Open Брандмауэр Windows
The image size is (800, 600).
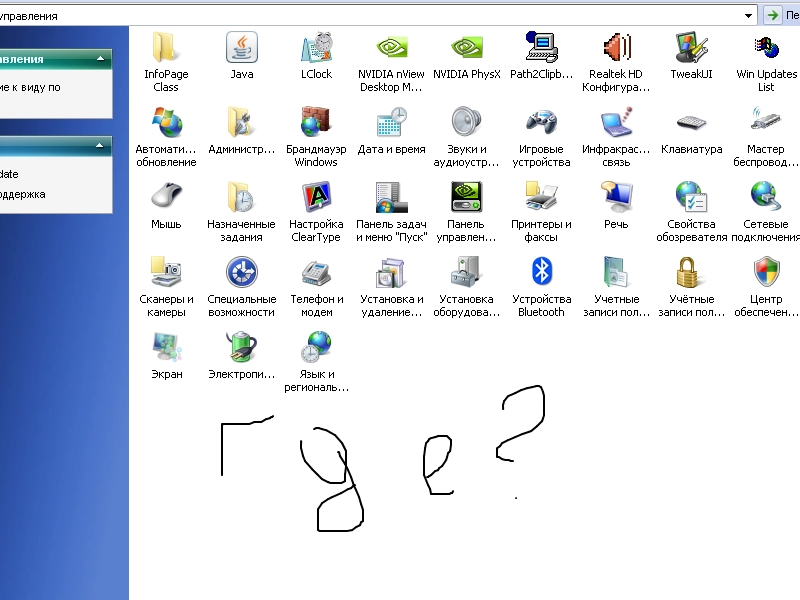316,122
